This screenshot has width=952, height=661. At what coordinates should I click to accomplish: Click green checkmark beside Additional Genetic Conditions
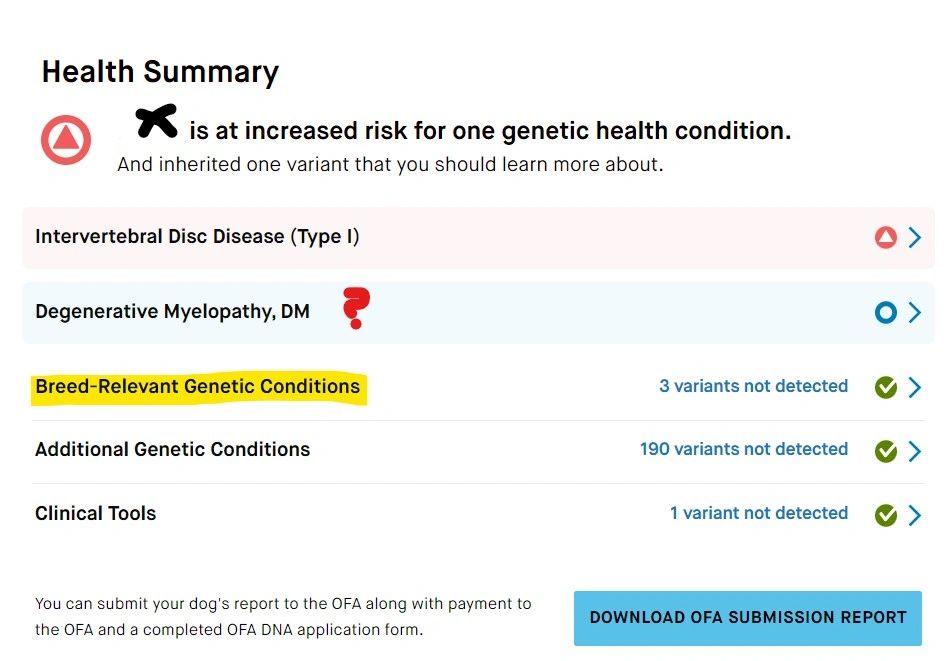[885, 451]
